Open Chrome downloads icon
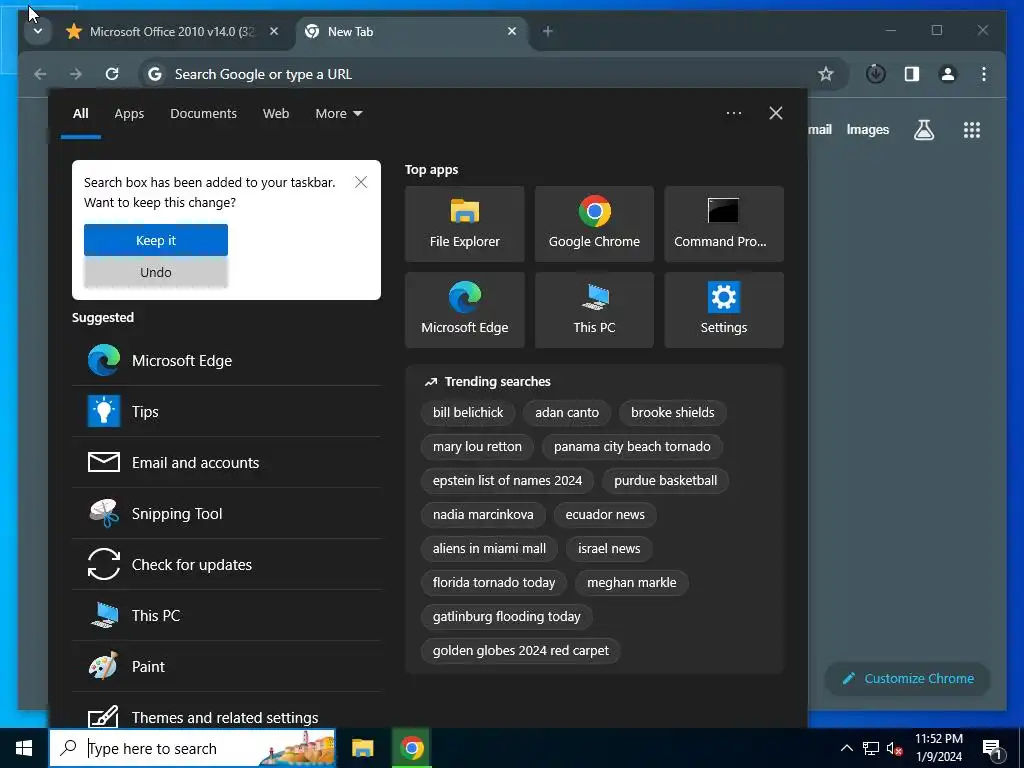 (876, 74)
